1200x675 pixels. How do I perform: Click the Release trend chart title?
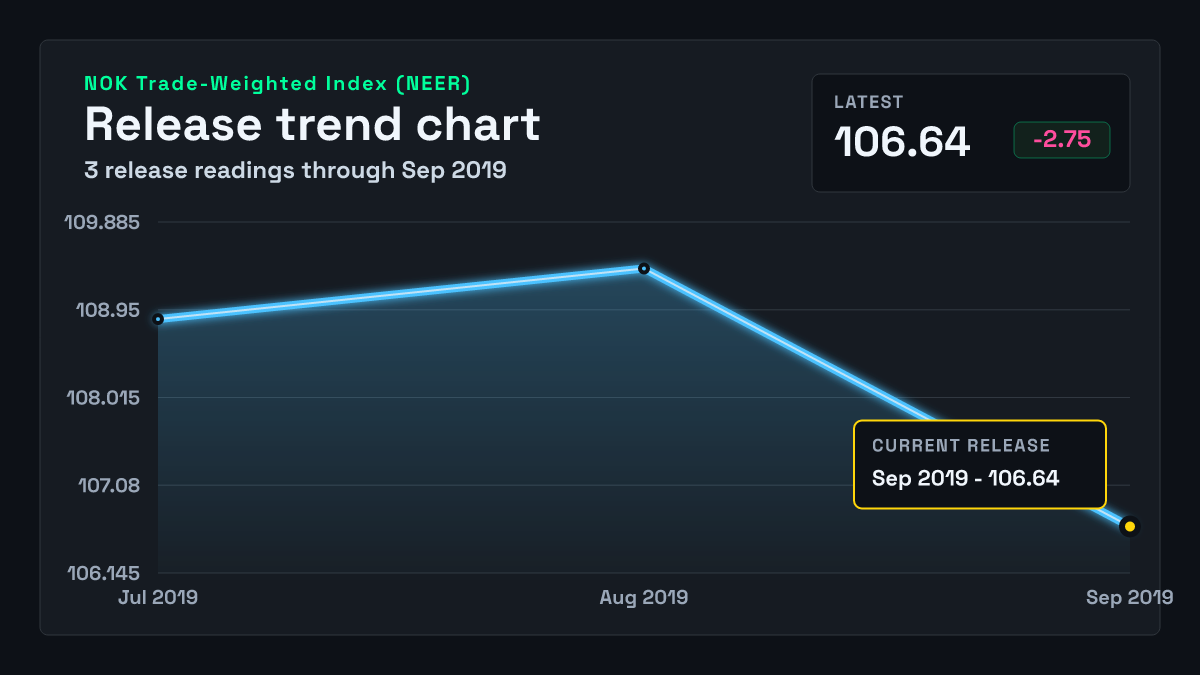pos(312,125)
